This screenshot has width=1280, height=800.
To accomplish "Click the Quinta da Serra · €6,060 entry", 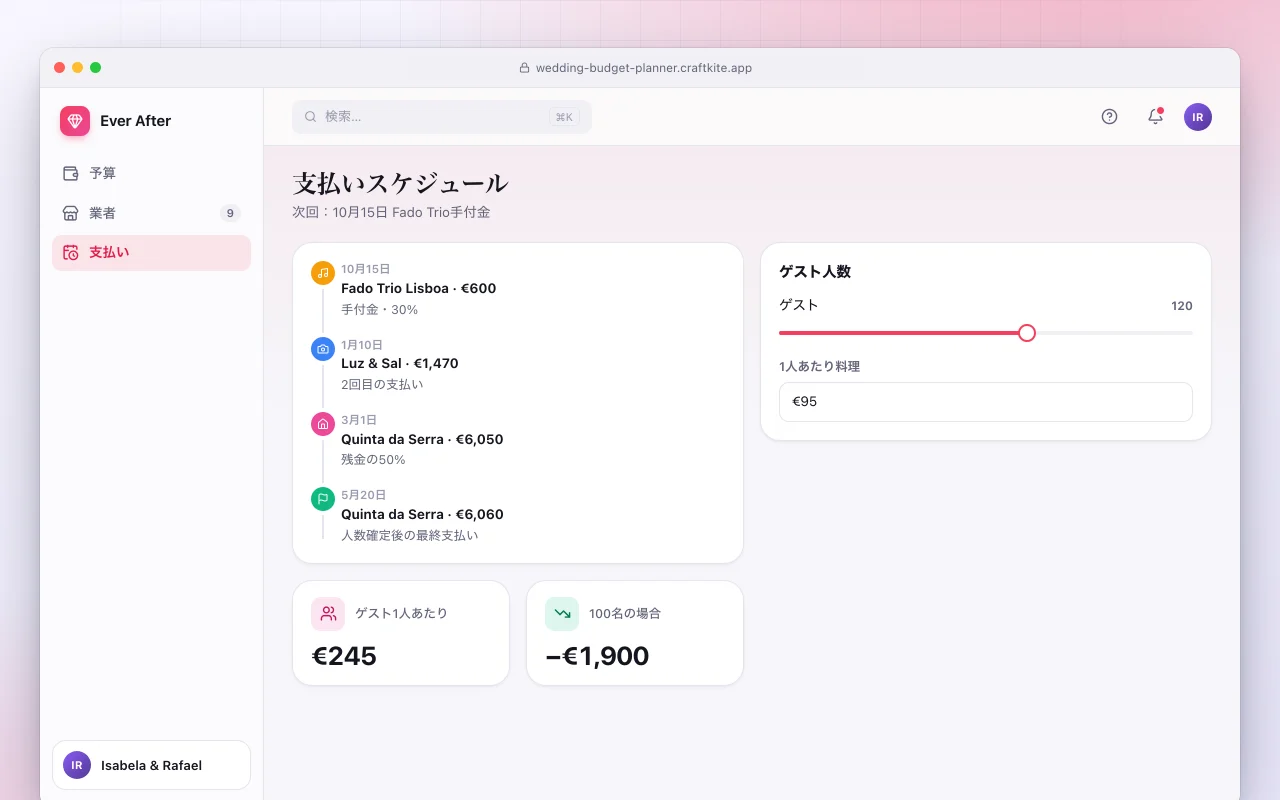I will pos(422,514).
